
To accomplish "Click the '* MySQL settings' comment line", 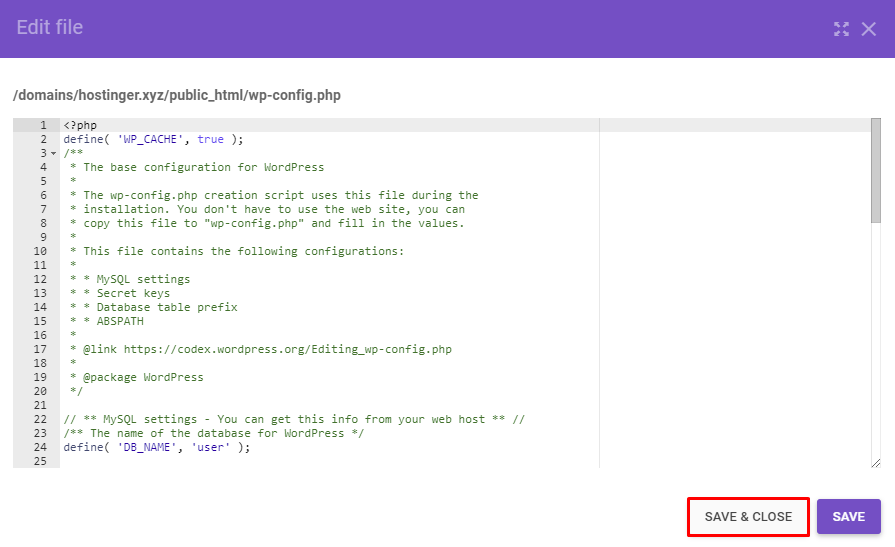I will click(x=136, y=279).
